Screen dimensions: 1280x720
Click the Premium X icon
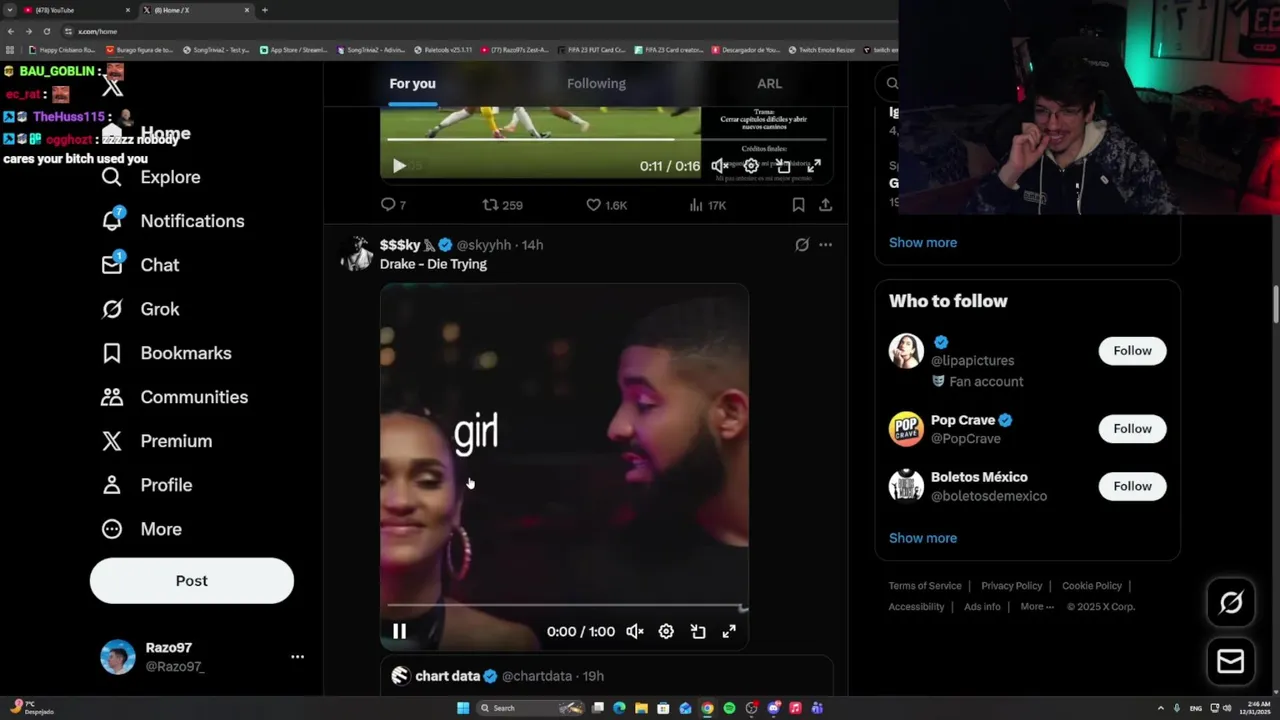point(112,441)
